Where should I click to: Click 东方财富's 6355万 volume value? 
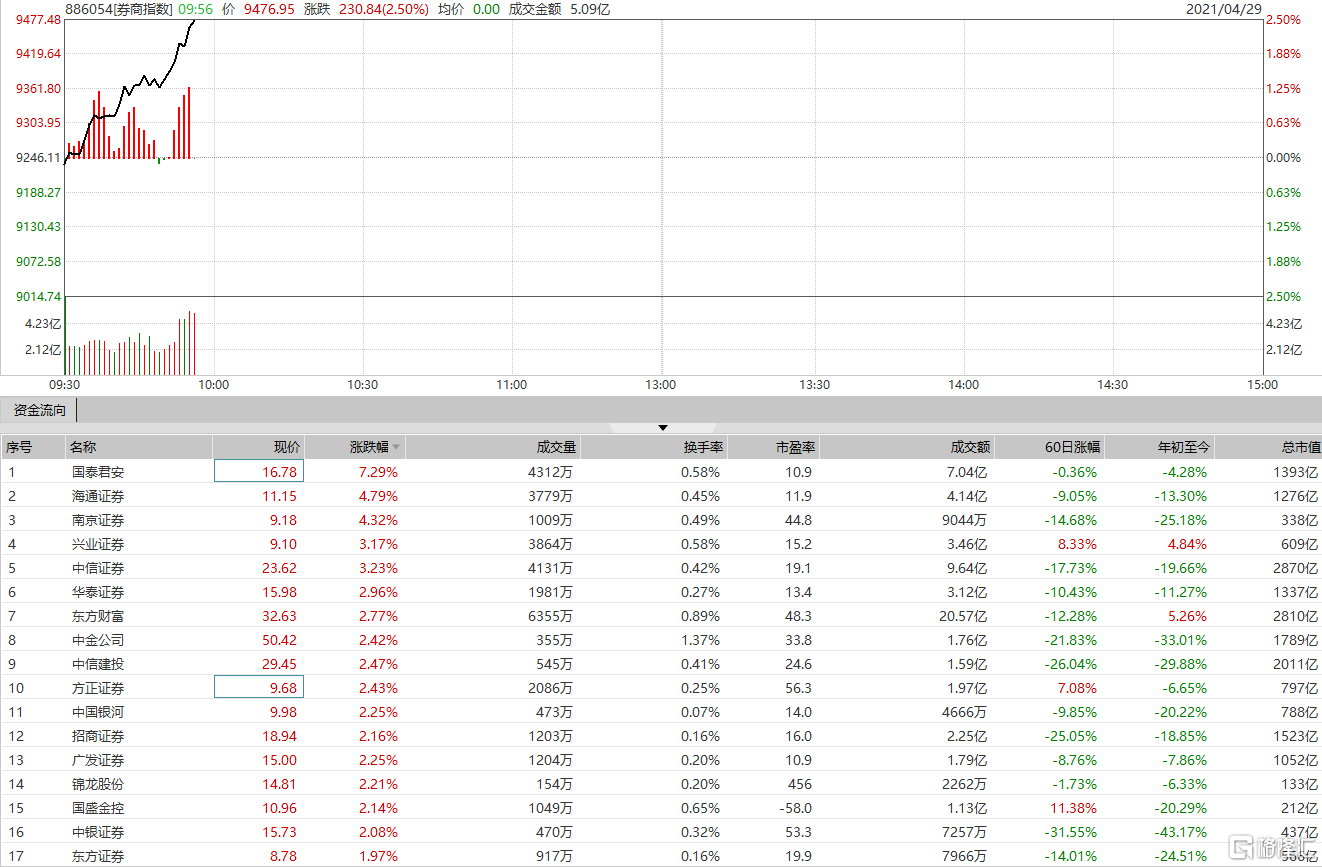point(550,616)
